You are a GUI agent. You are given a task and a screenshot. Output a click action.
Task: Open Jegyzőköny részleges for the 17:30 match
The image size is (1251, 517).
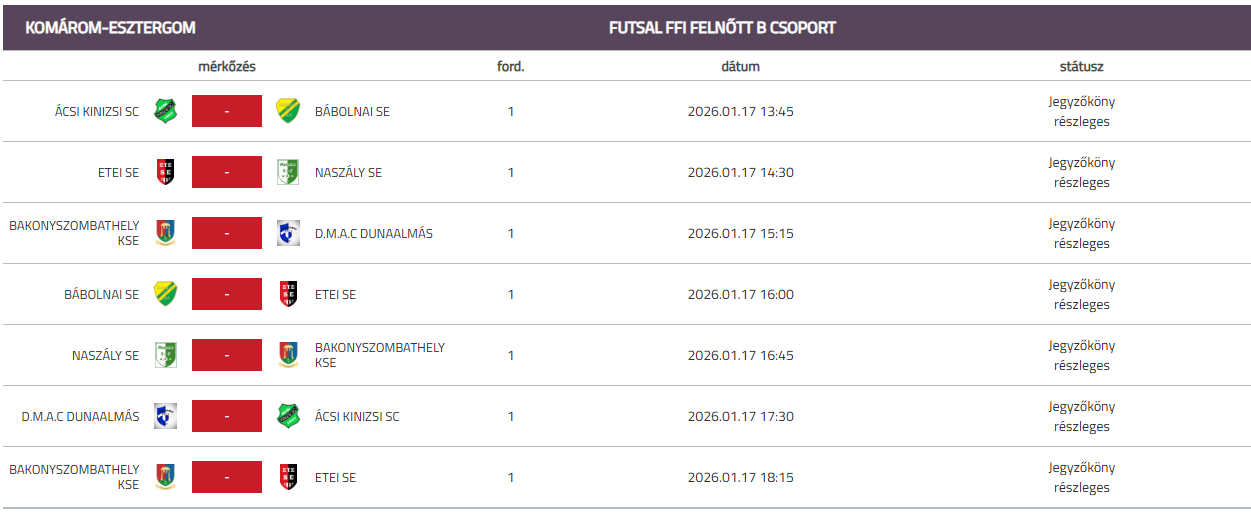click(1081, 416)
